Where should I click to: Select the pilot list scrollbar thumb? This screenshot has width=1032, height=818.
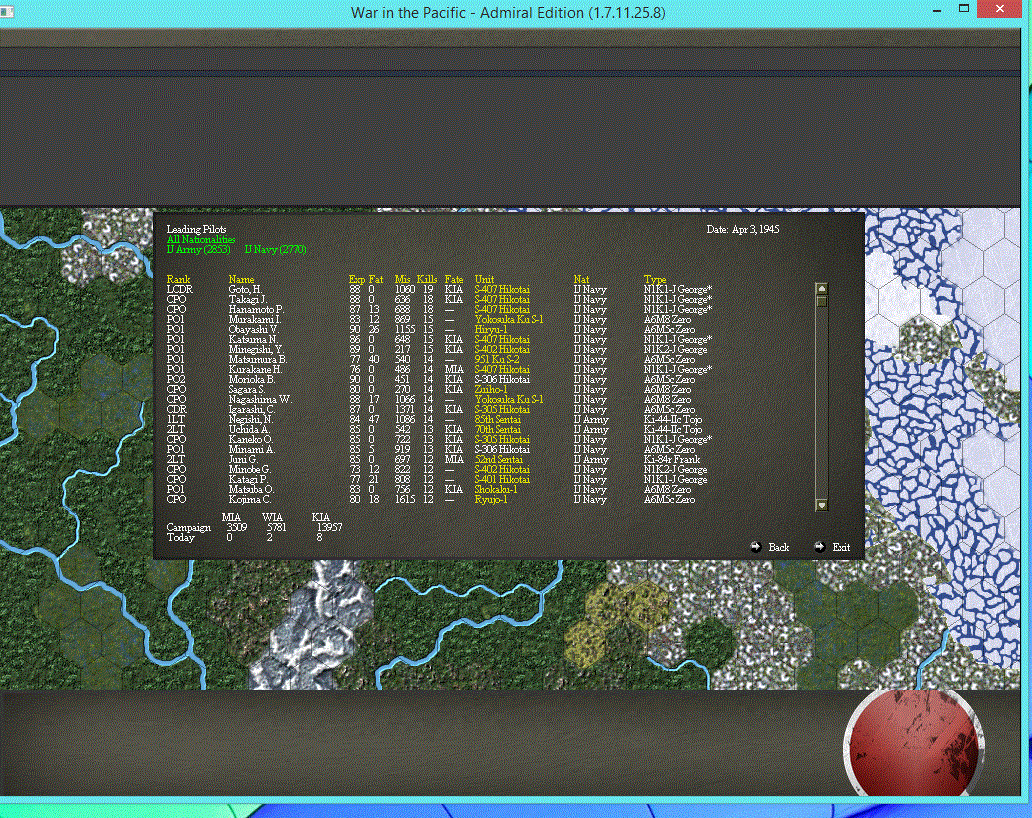click(821, 301)
